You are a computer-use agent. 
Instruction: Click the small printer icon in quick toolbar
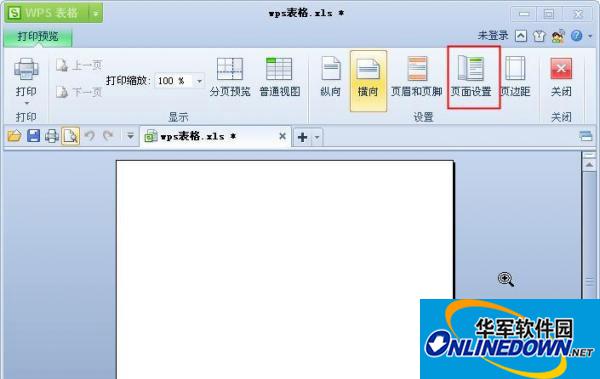click(x=52, y=136)
